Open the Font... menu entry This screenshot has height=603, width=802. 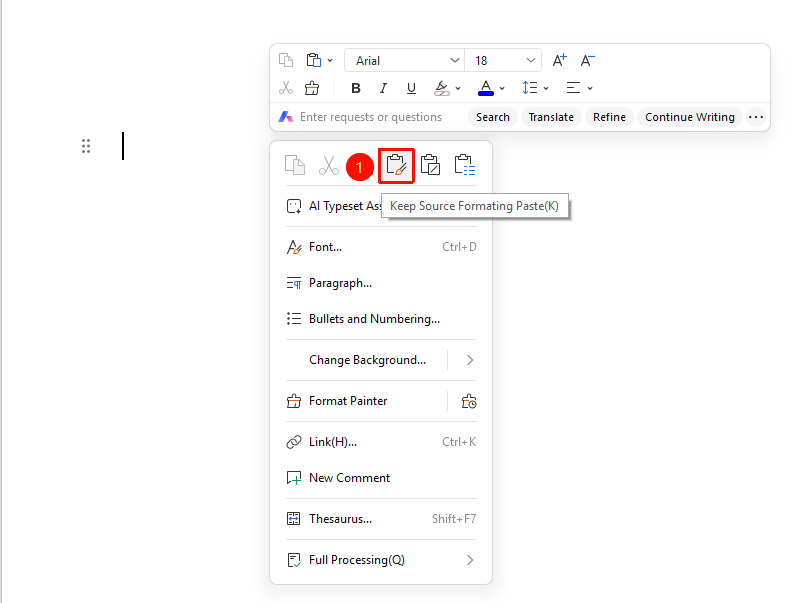point(381,247)
